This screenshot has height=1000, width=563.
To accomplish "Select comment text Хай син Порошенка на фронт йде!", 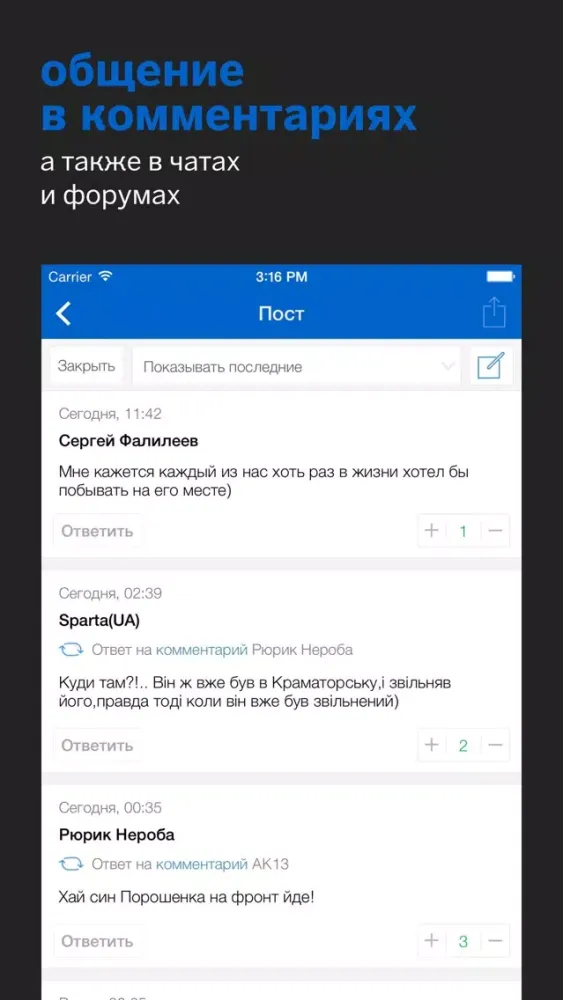I will [186, 897].
